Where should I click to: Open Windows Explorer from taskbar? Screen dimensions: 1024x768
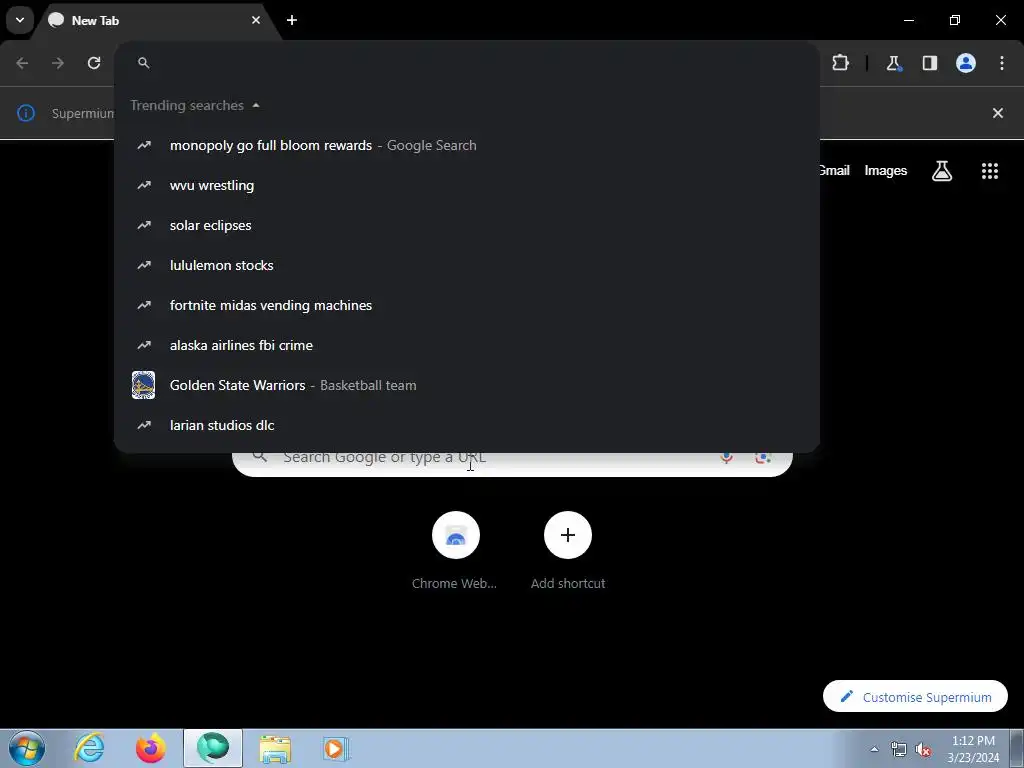[275, 748]
